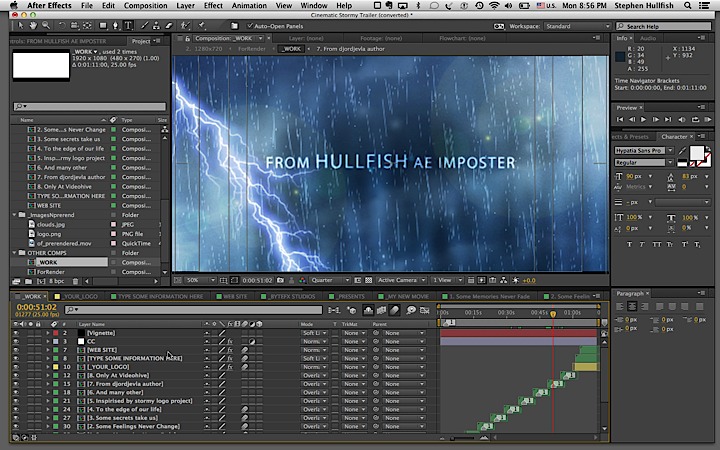Expand the Vignette layer properties
Viewport: 720px width, 450px height.
tap(47, 333)
